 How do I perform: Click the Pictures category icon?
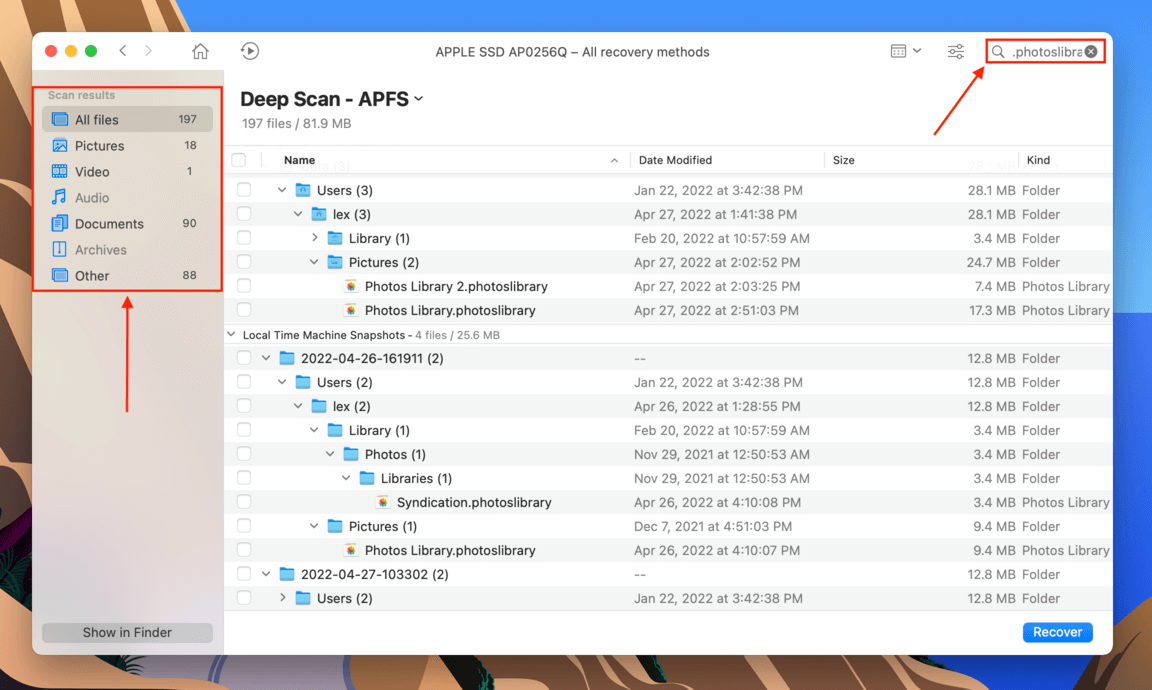click(x=60, y=145)
